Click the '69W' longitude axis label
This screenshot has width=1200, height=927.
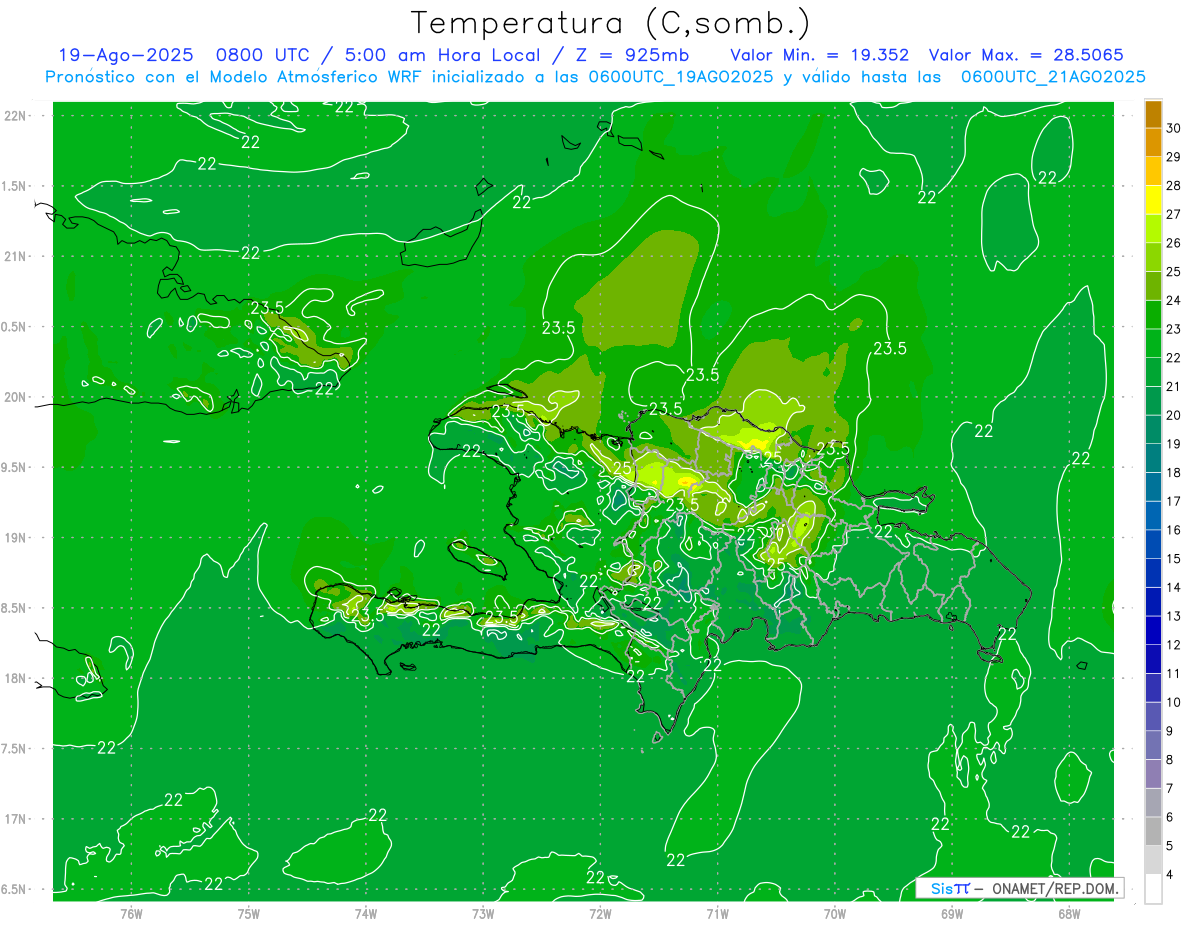(952, 914)
